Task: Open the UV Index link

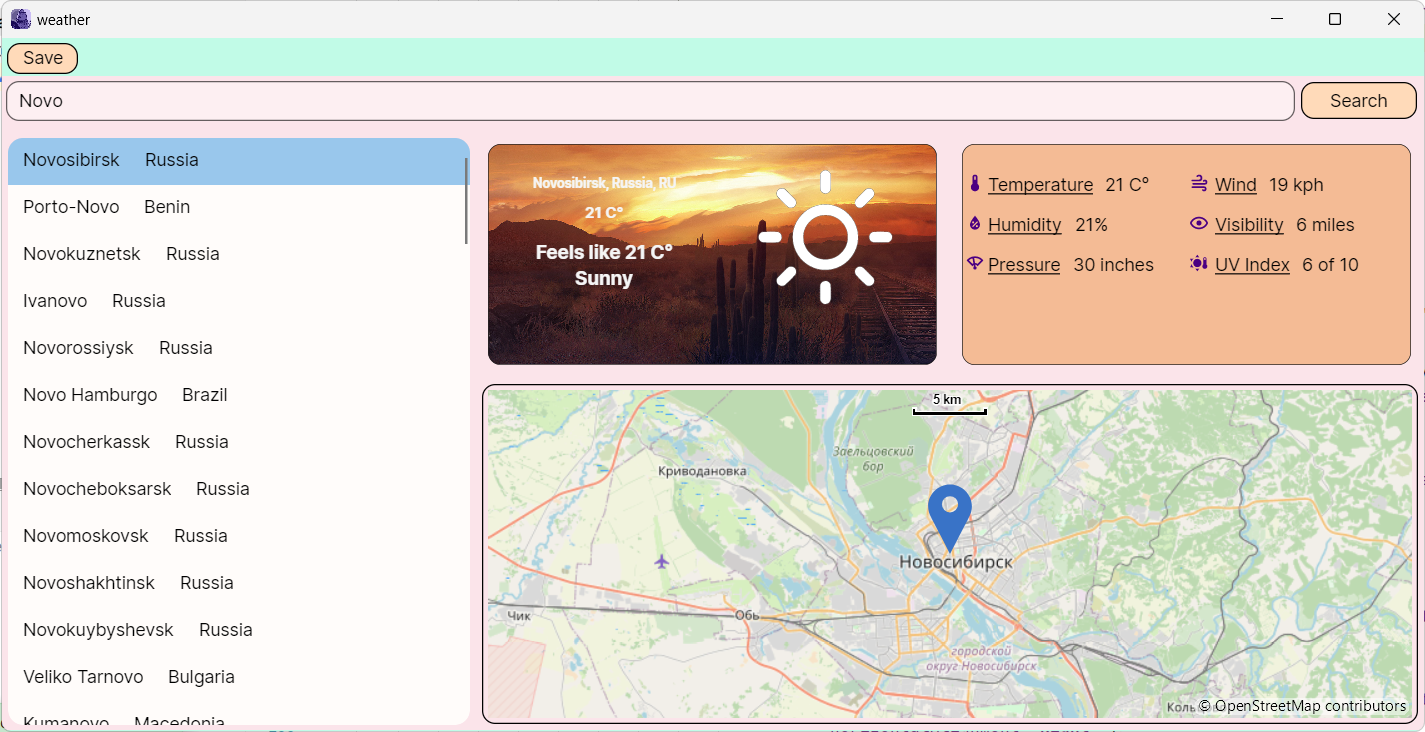Action: 1252,265
